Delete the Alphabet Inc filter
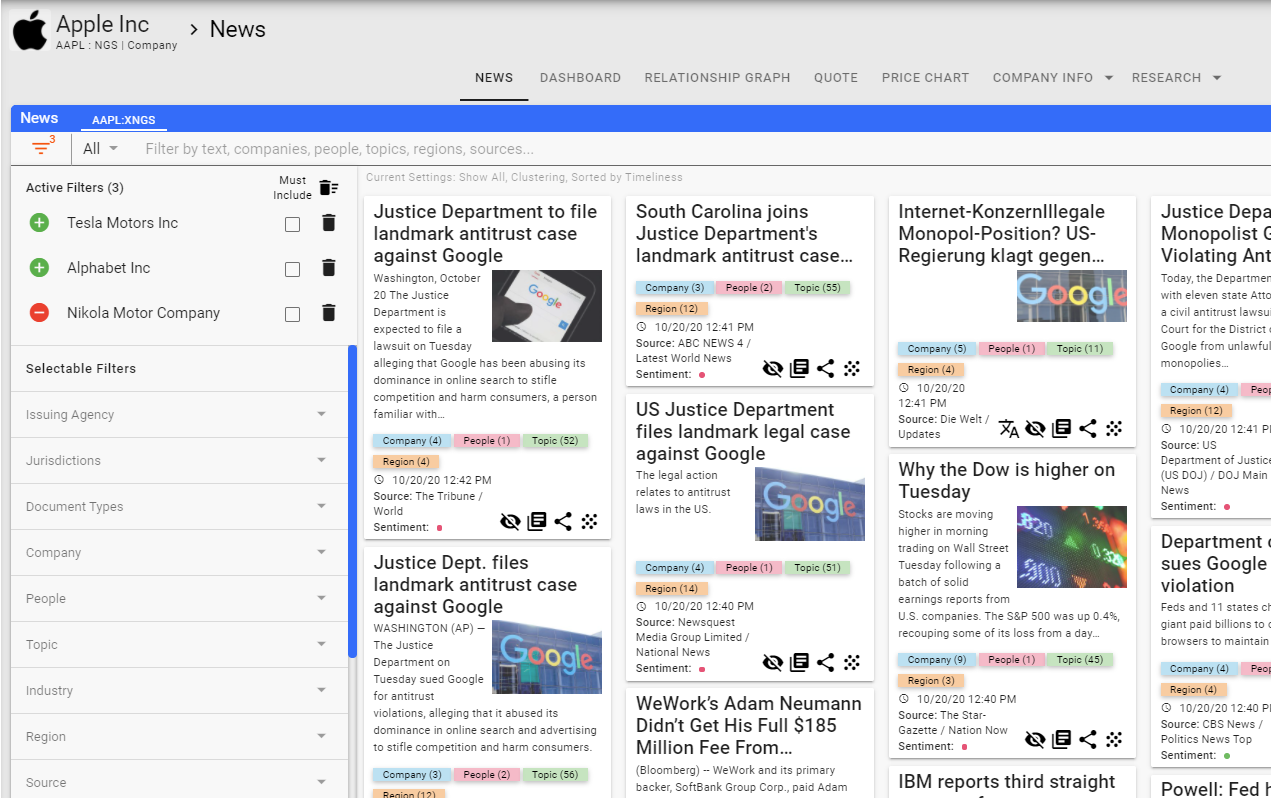 pyautogui.click(x=329, y=268)
